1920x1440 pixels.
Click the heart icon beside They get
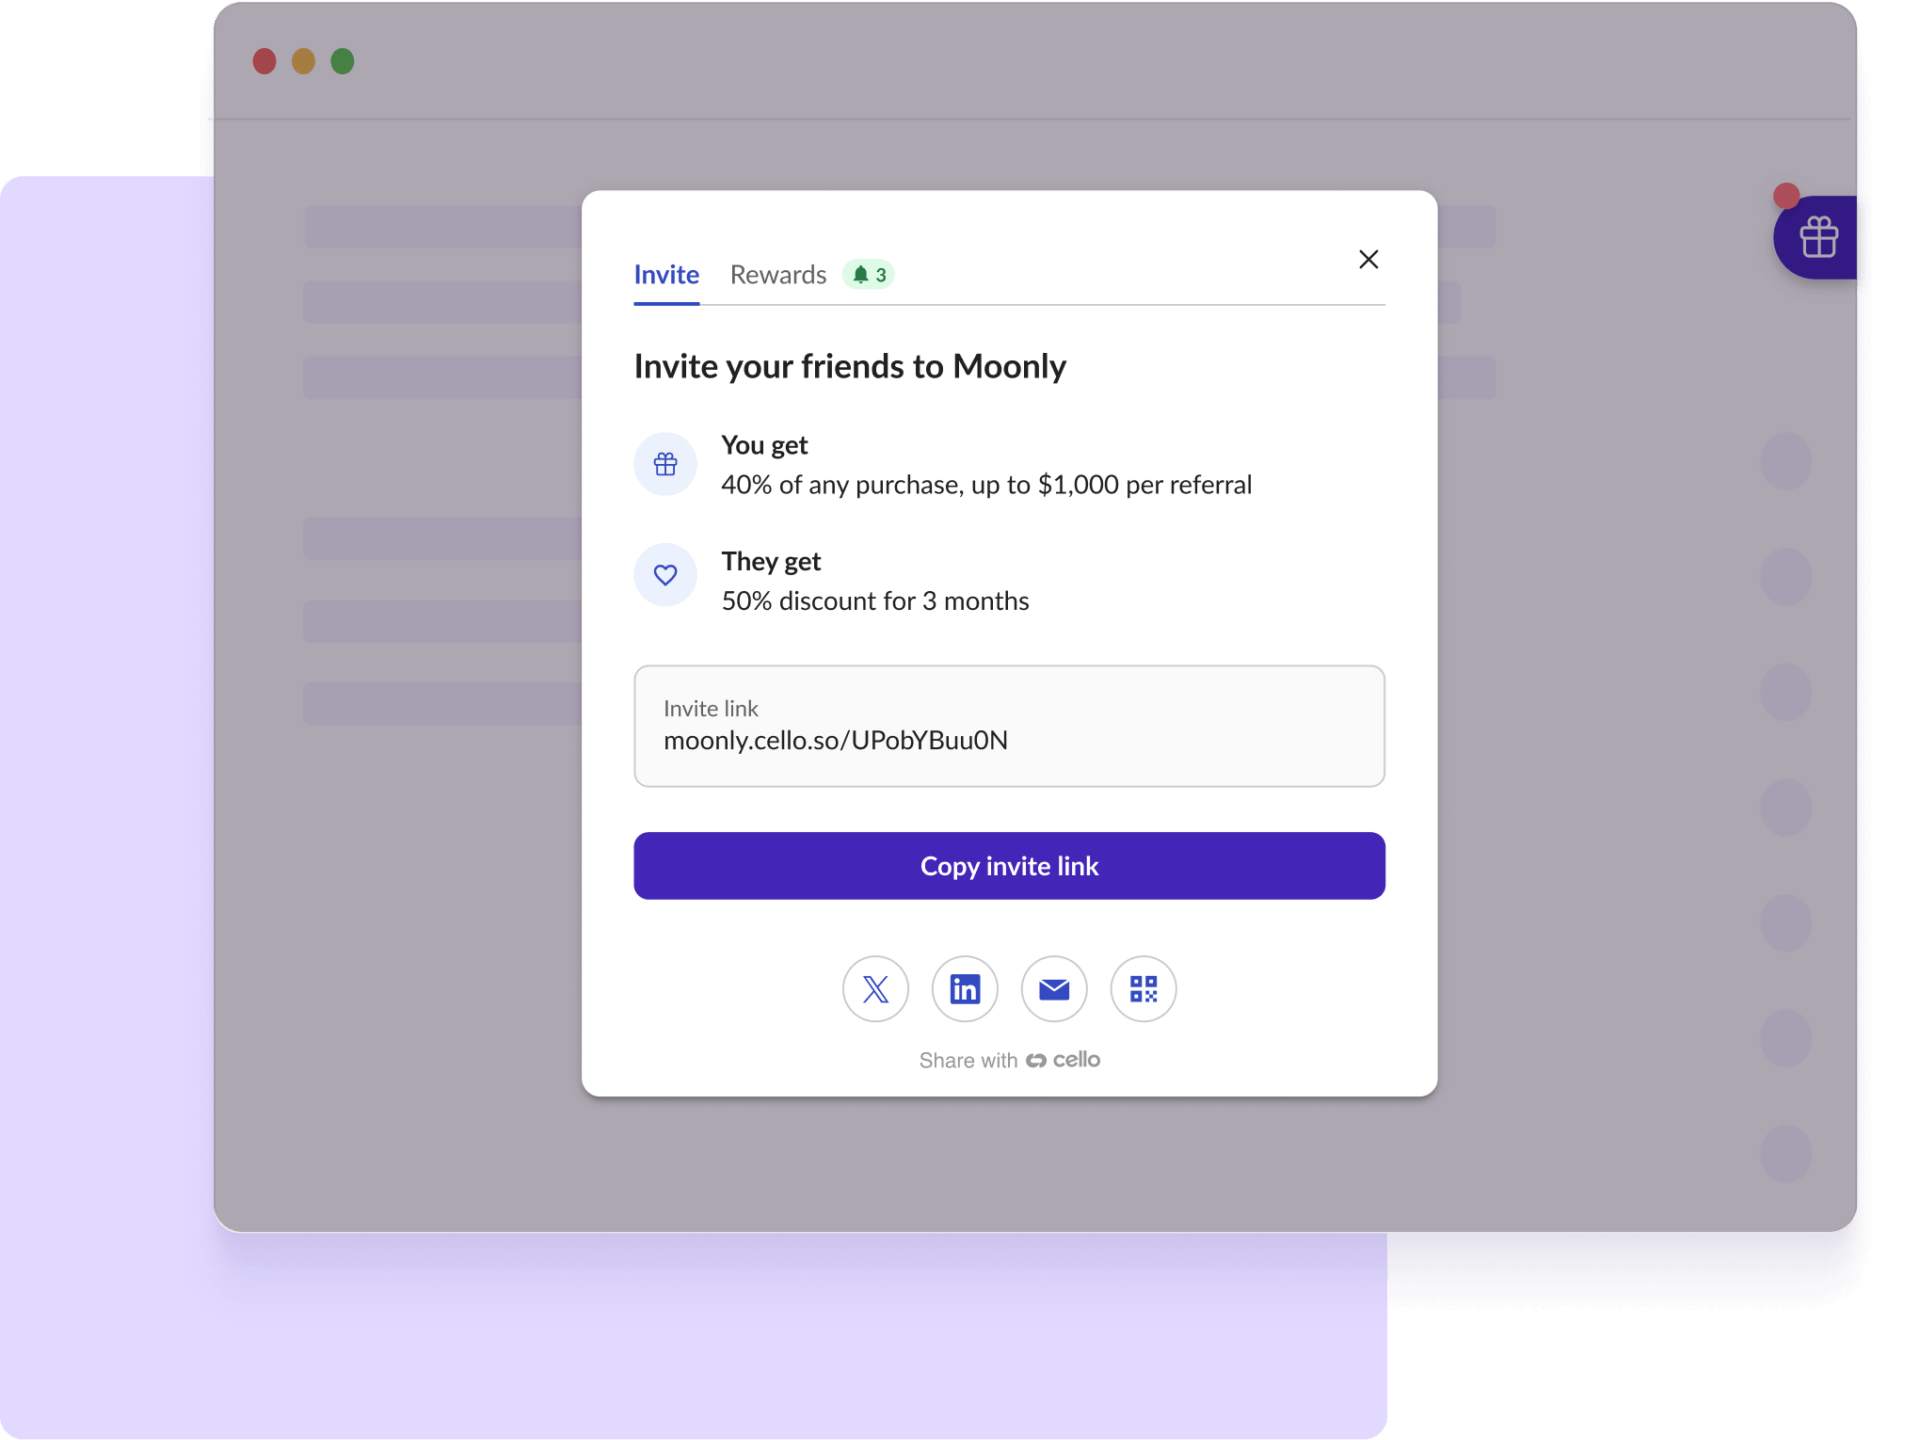(665, 575)
